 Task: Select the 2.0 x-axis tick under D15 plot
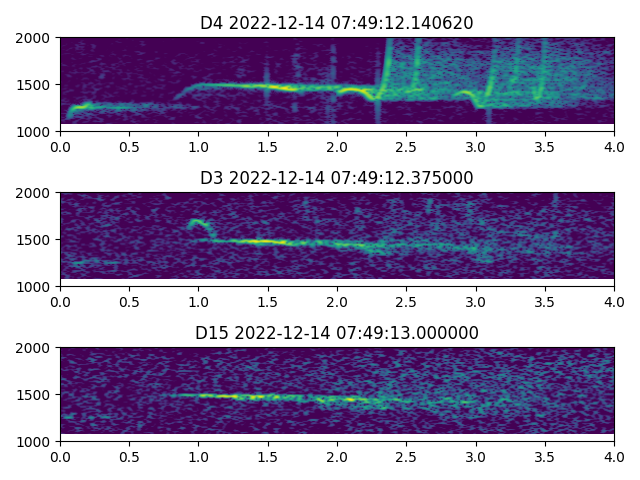coord(337,456)
